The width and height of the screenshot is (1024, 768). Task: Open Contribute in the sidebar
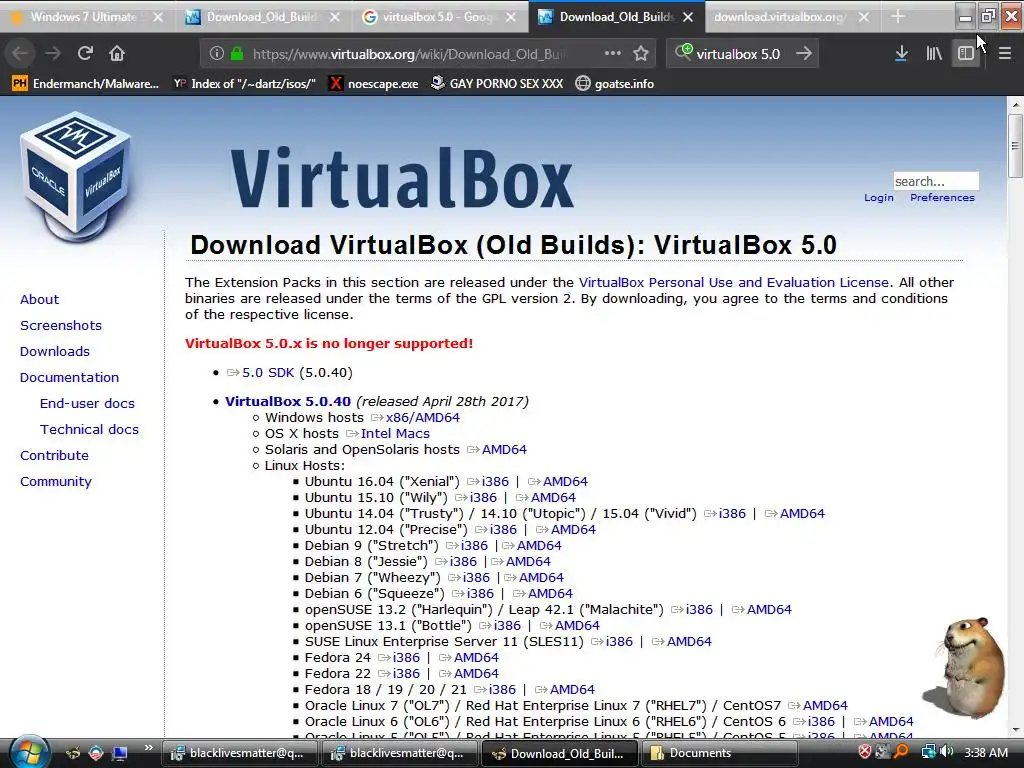tap(54, 455)
